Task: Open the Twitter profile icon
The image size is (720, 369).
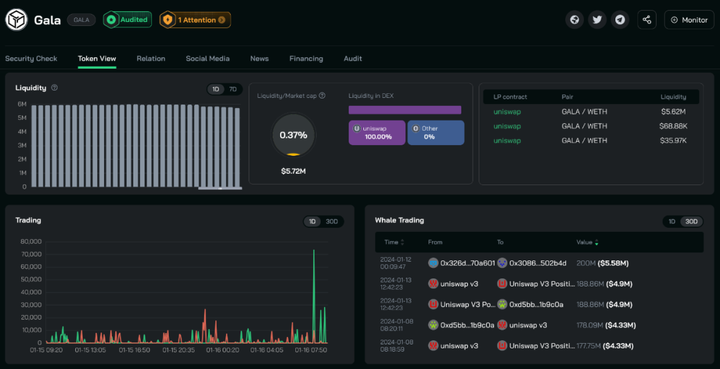Action: pyautogui.click(x=597, y=20)
